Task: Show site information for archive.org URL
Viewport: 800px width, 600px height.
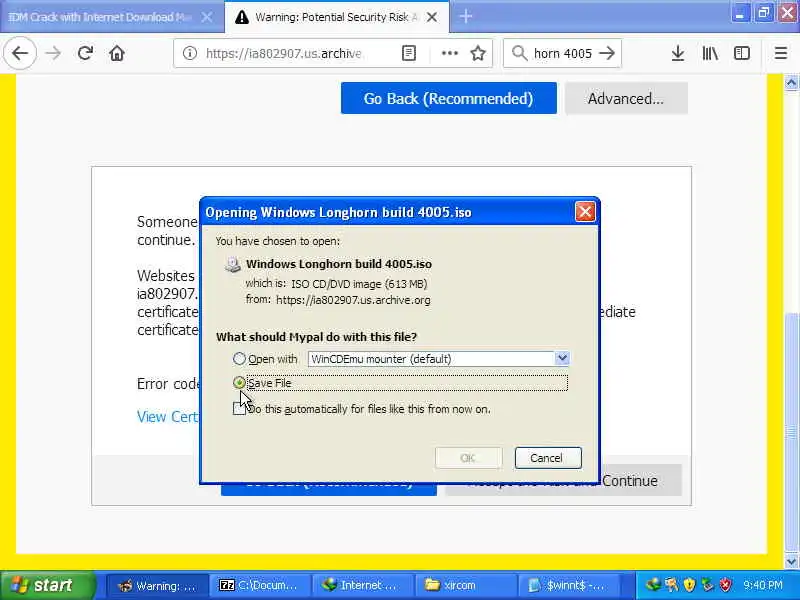Action: [x=190, y=53]
